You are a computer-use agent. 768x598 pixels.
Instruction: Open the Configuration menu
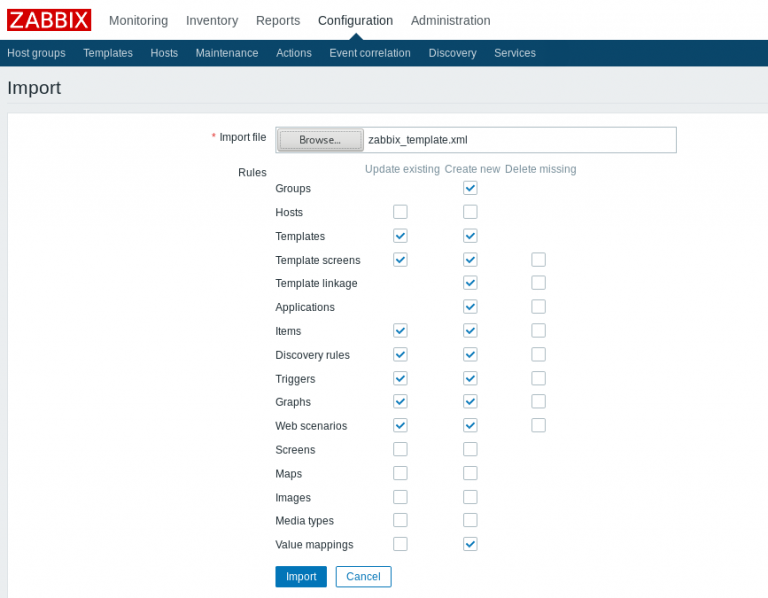click(x=355, y=21)
